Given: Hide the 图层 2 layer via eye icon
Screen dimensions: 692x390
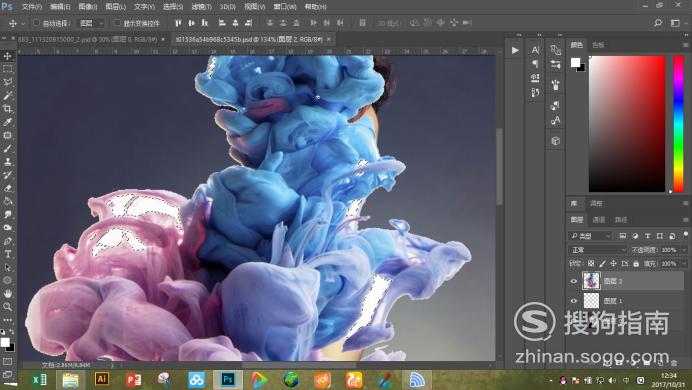Looking at the screenshot, I should click(x=574, y=281).
